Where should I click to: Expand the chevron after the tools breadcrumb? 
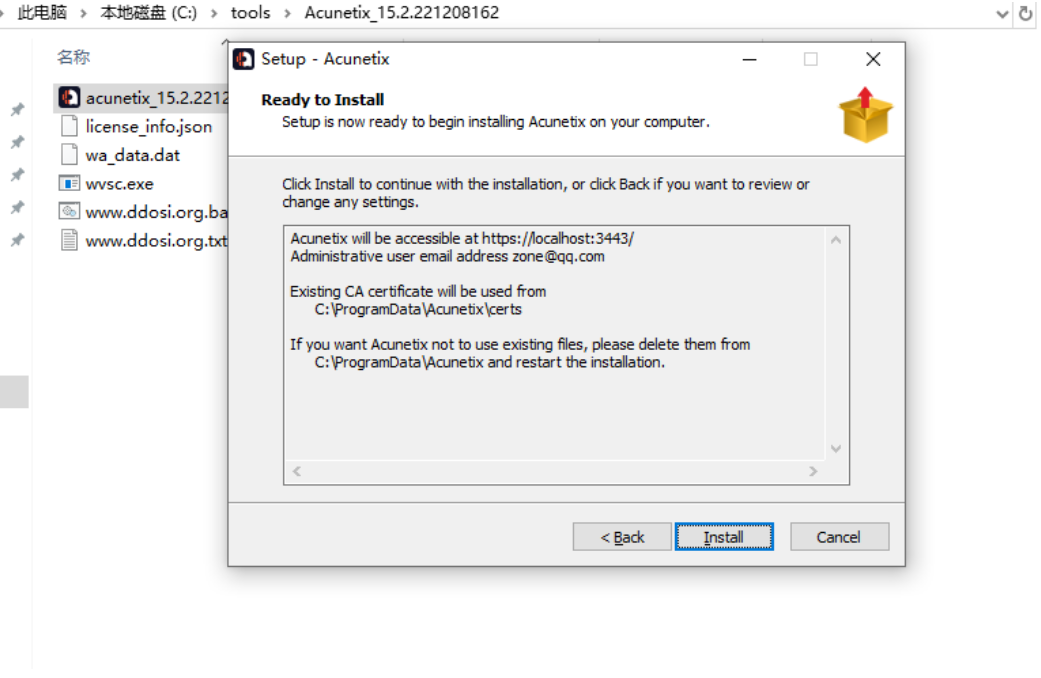[287, 13]
